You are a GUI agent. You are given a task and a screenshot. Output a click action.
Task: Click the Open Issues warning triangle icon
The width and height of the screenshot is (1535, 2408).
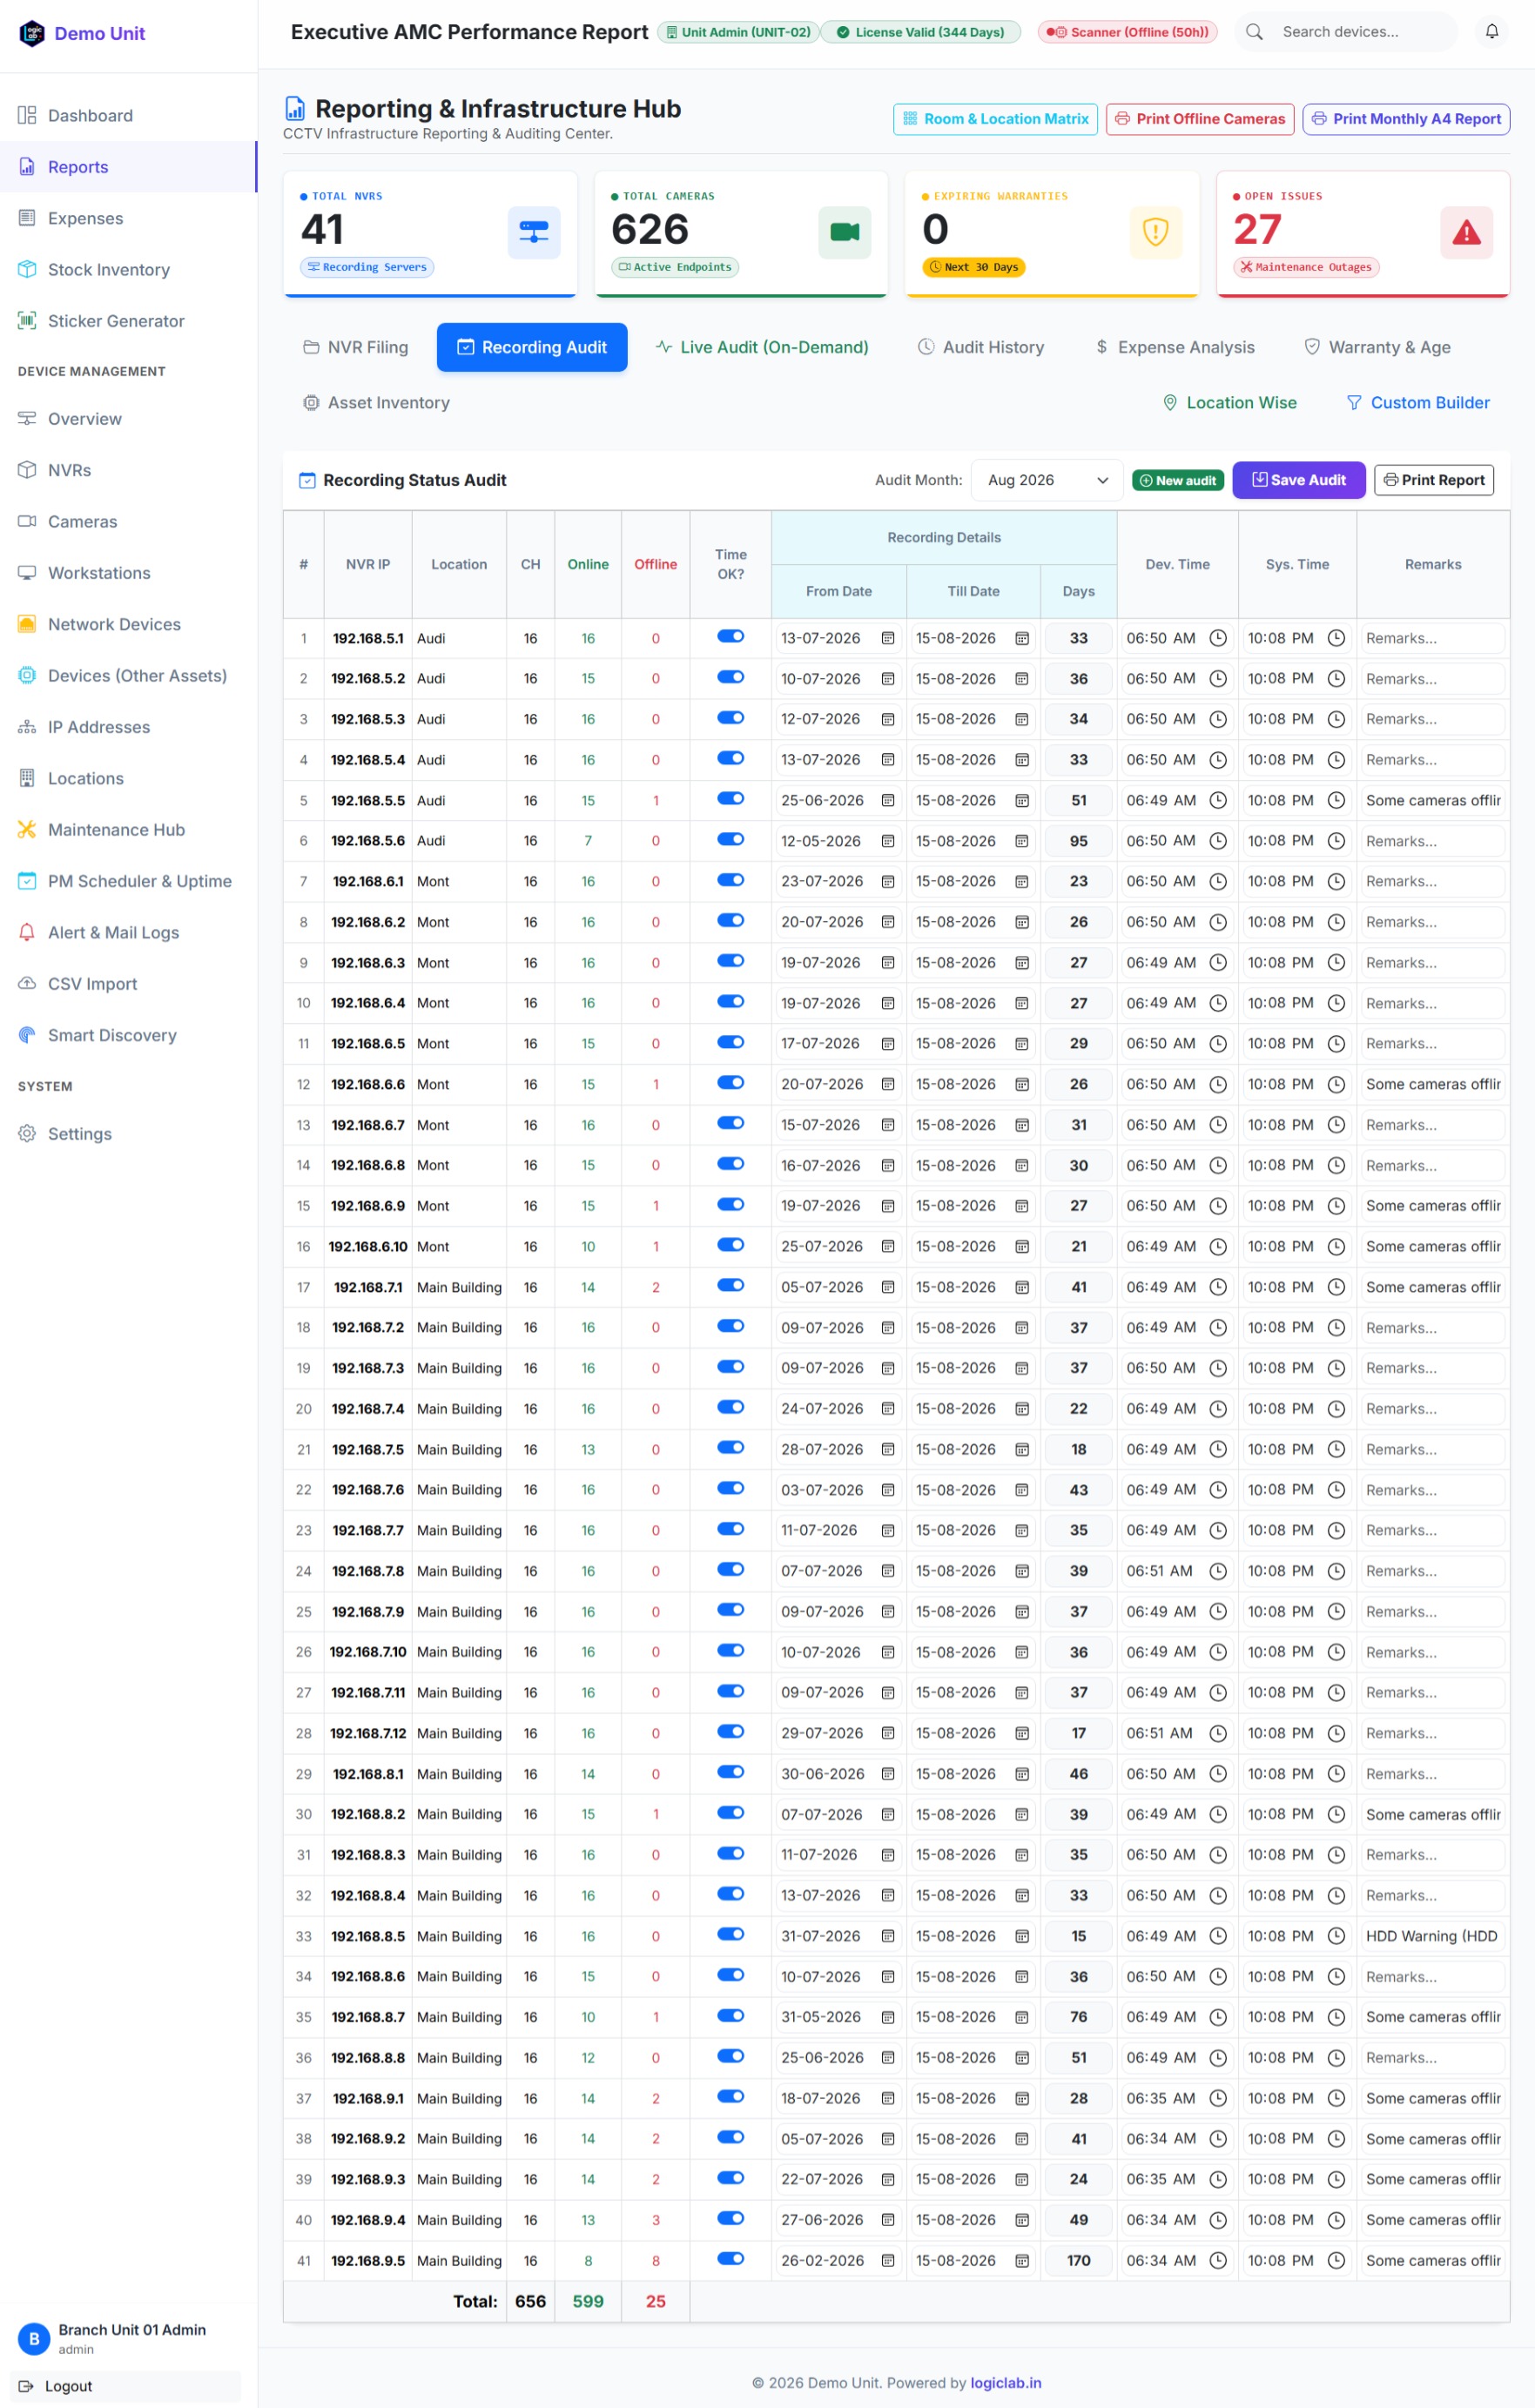[x=1467, y=232]
